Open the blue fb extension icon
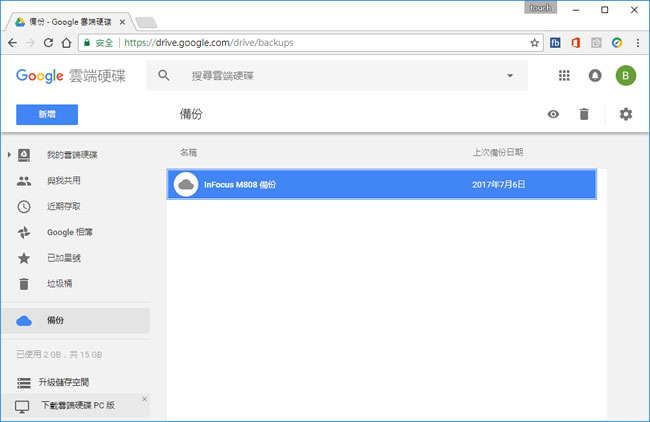Viewport: 650px width, 422px height. click(555, 43)
